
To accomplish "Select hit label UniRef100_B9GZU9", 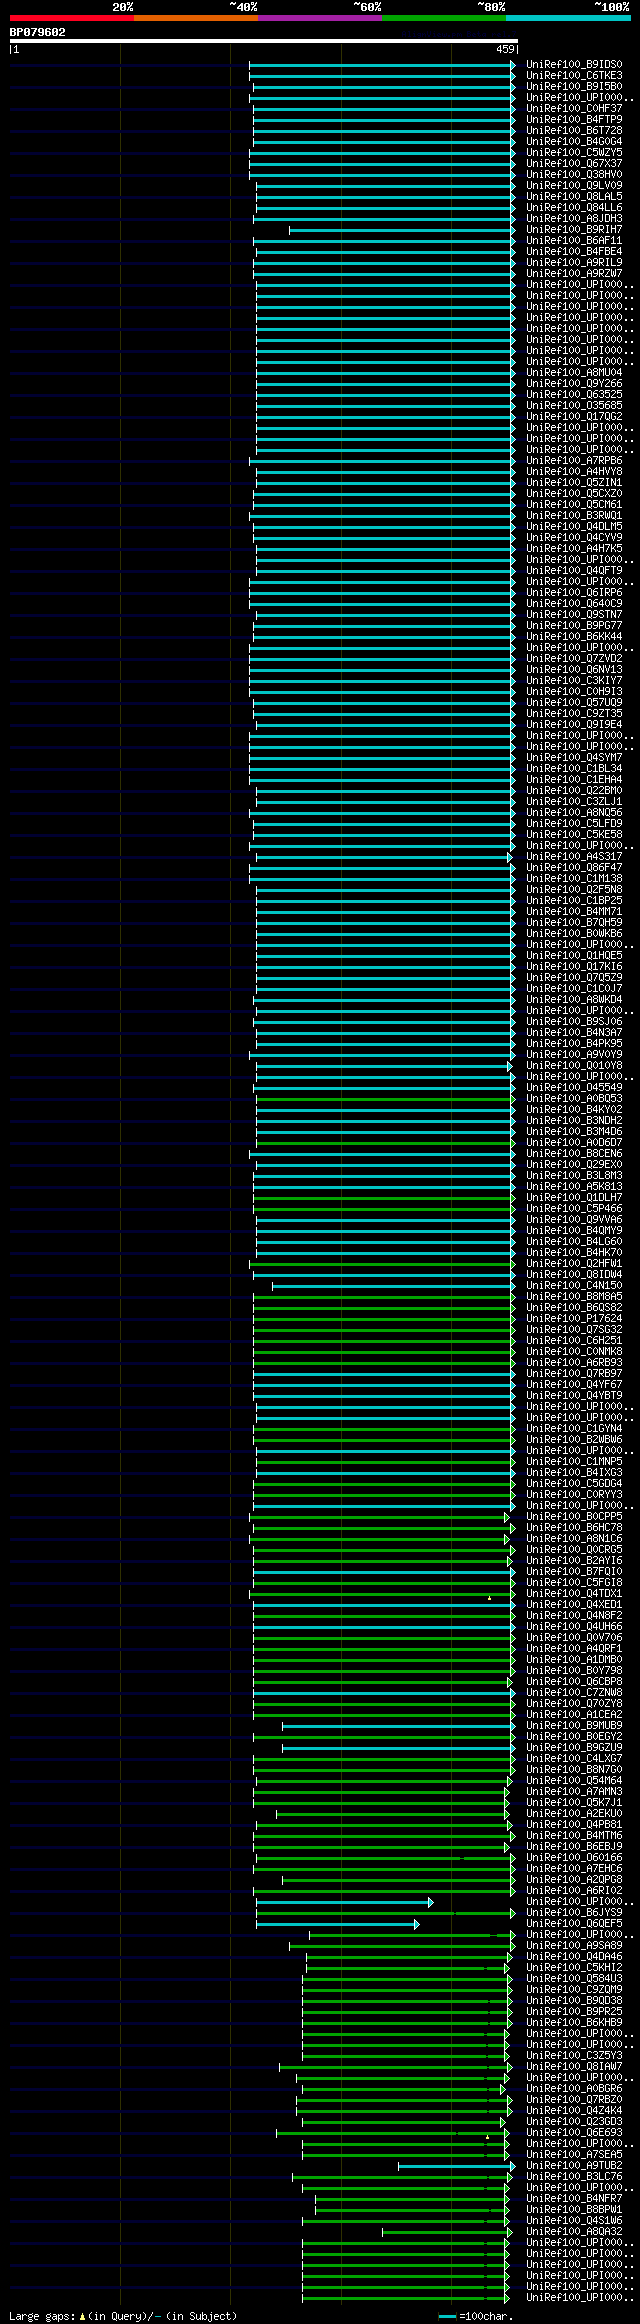I will tap(574, 1748).
